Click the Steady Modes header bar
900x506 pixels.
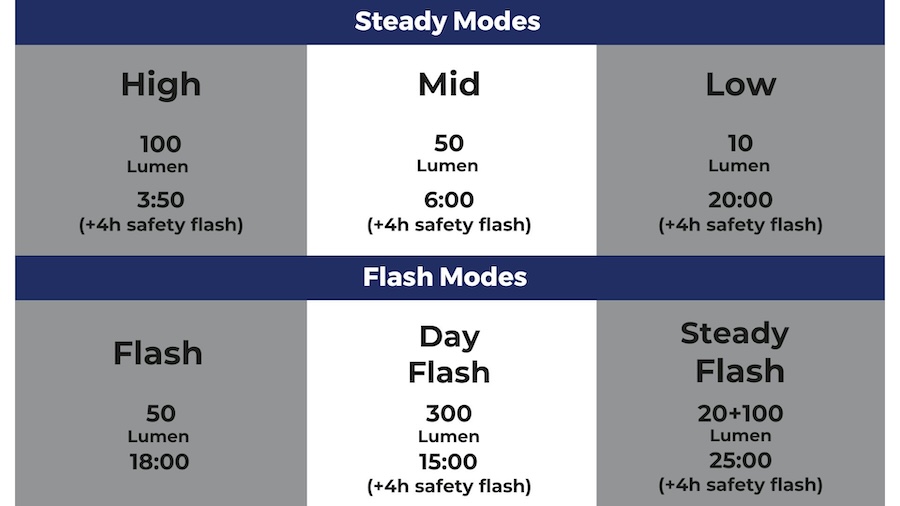click(448, 21)
